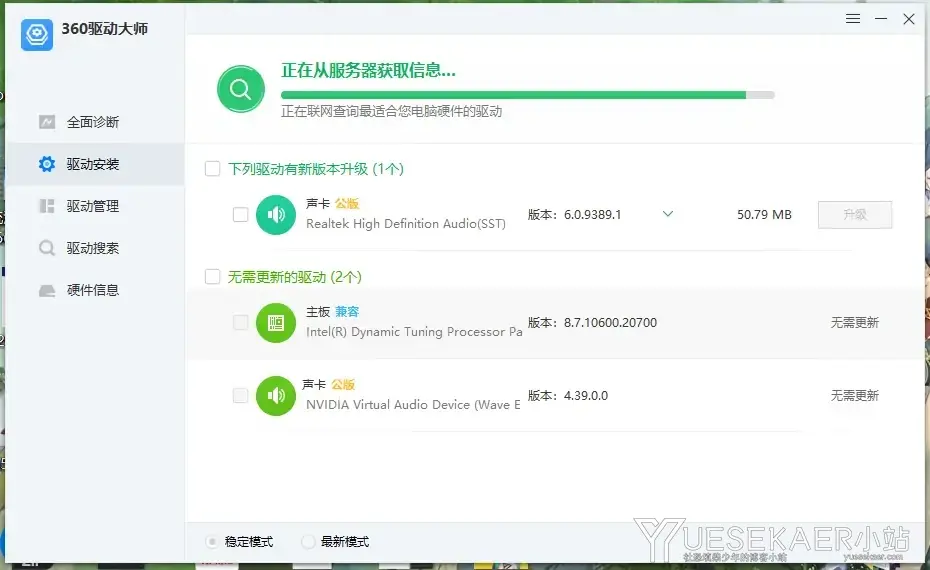Screen dimensions: 930x570
Task: Go to 驱动搜索 section
Action: pyautogui.click(x=95, y=248)
